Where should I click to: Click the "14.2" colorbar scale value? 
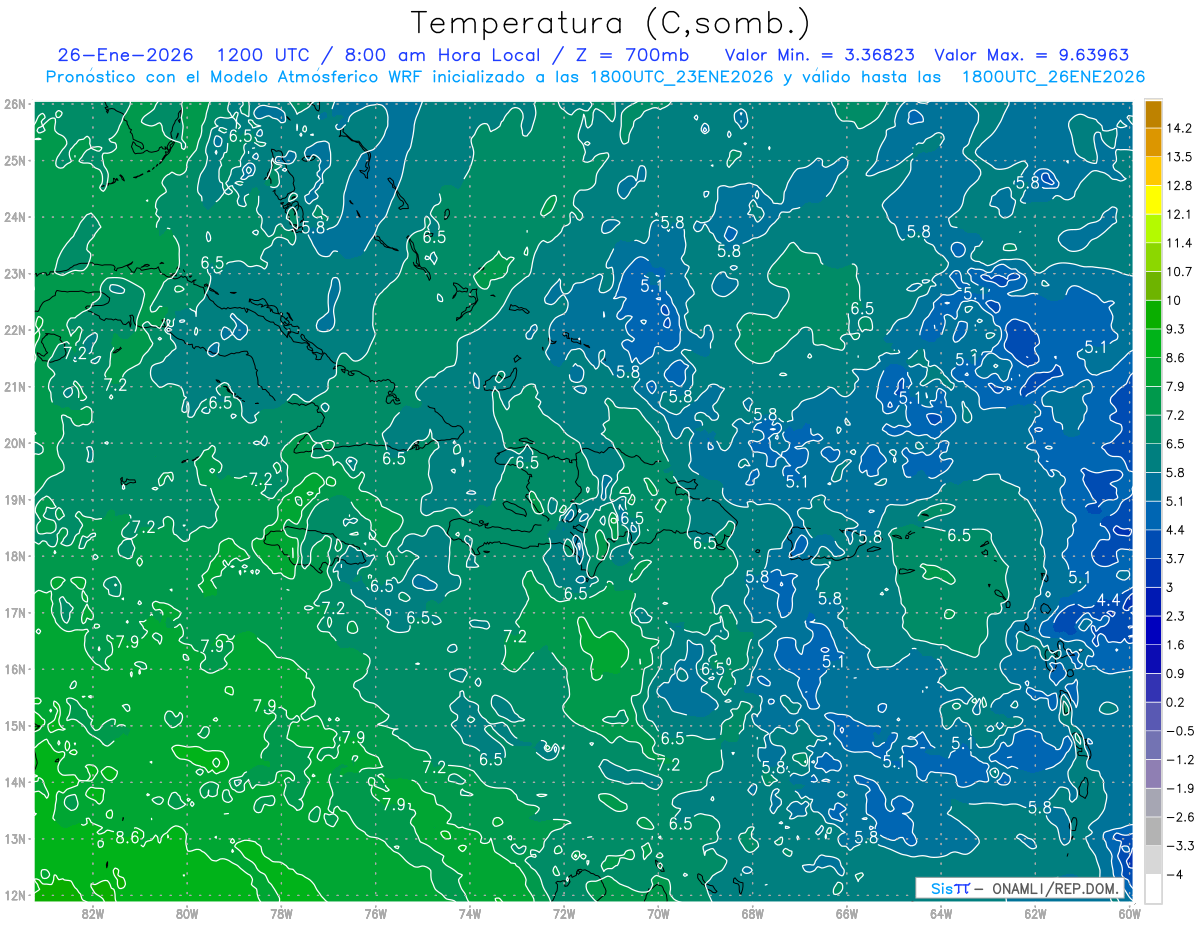coord(1180,129)
